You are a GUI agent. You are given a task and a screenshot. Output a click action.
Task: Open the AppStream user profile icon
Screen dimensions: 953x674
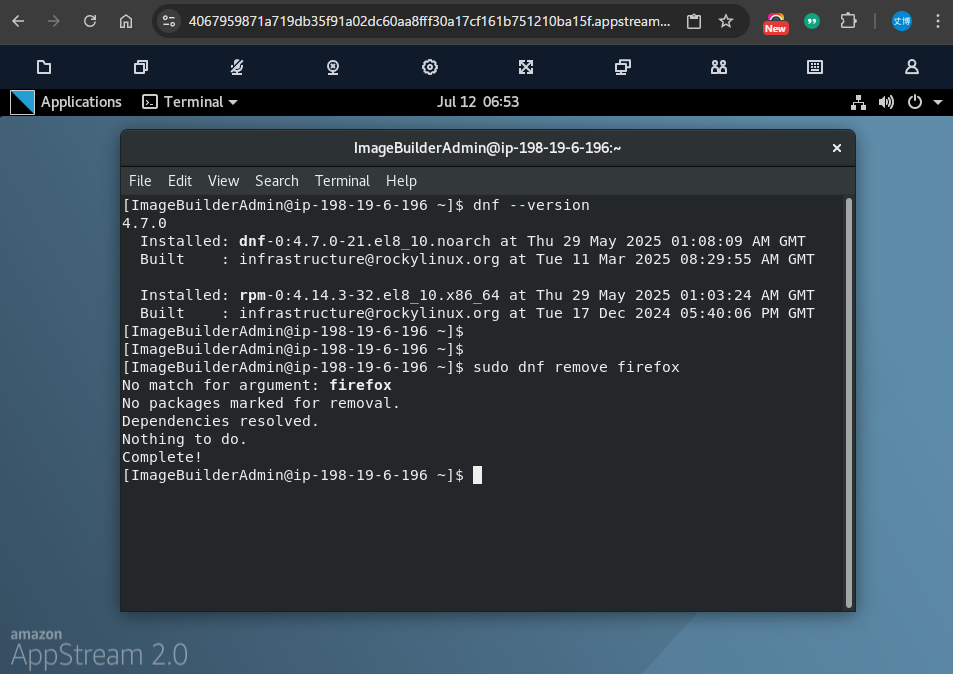tap(912, 67)
